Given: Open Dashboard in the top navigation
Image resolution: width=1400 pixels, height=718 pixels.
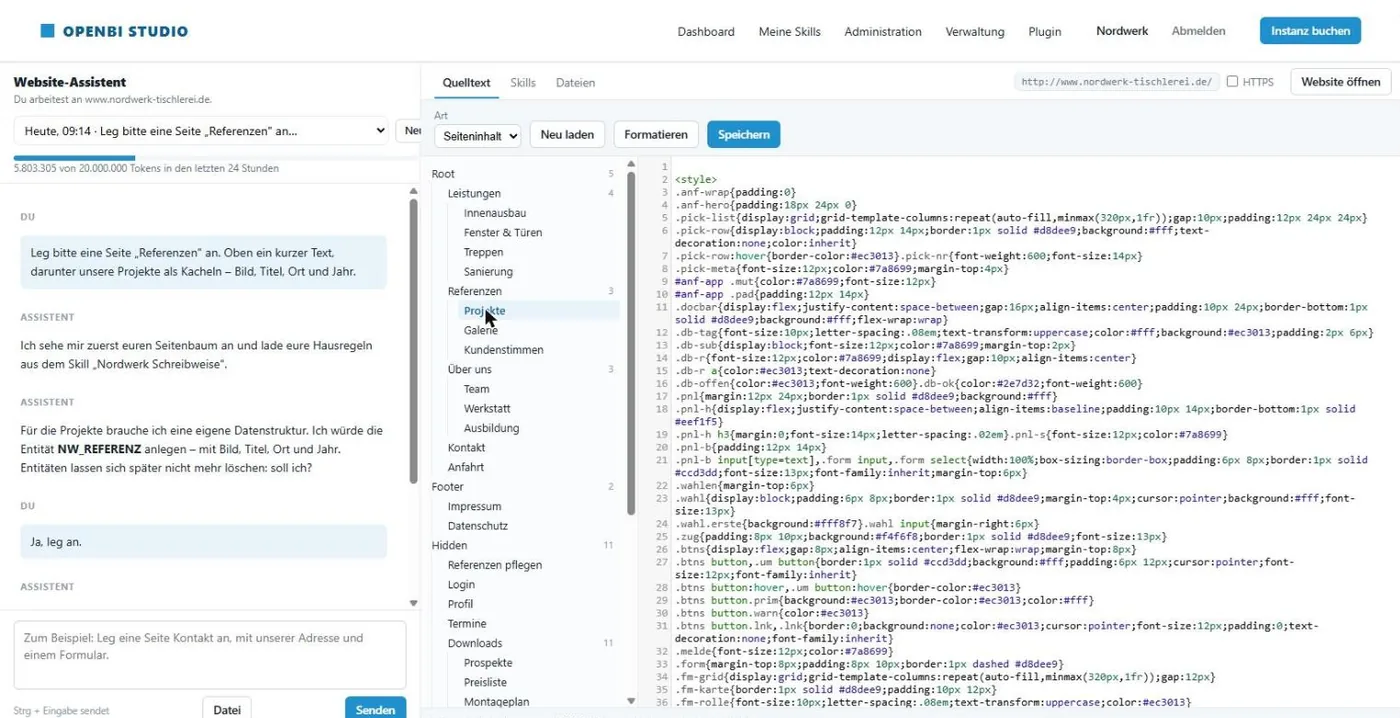Looking at the screenshot, I should click(706, 31).
